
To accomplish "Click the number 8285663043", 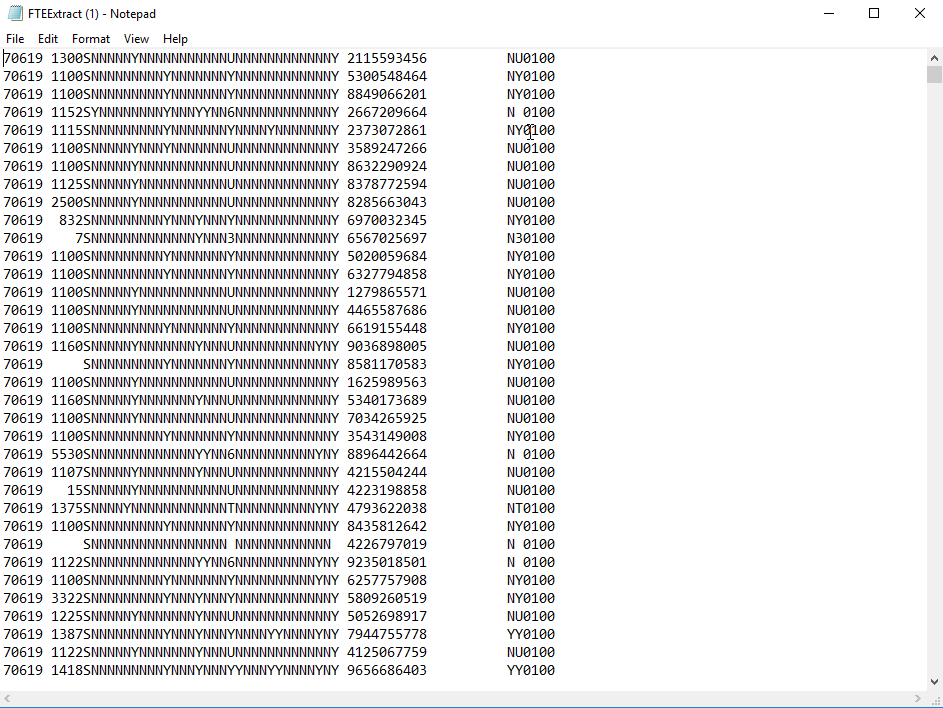I will pyautogui.click(x=387, y=203).
